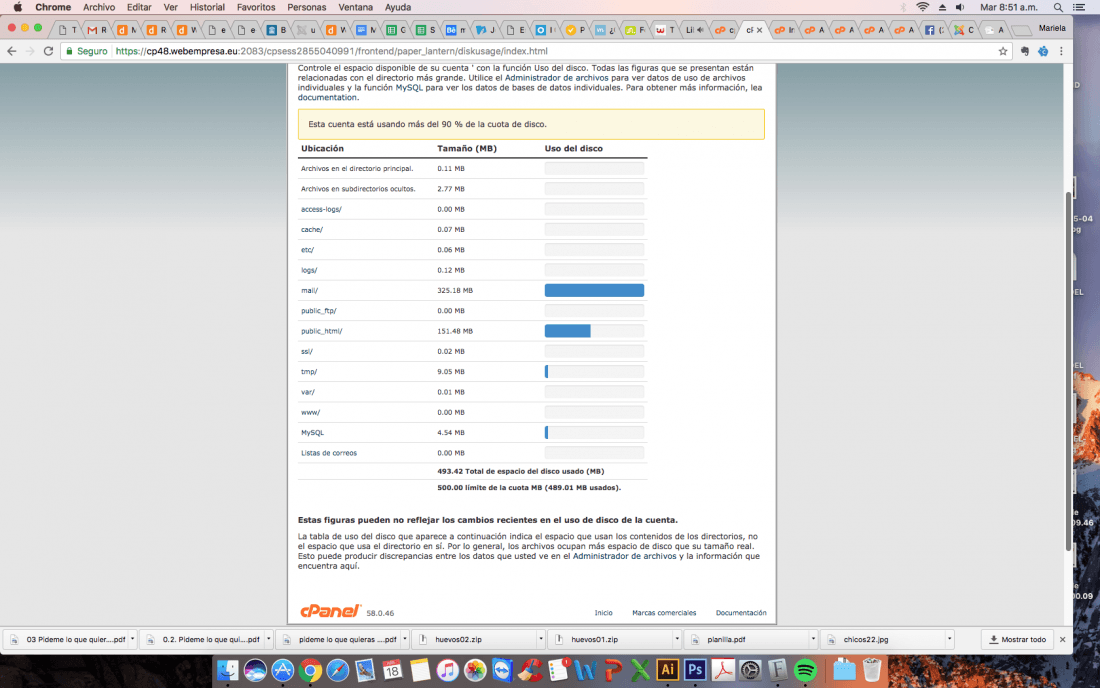Open the App Store dock icon

(x=282, y=670)
